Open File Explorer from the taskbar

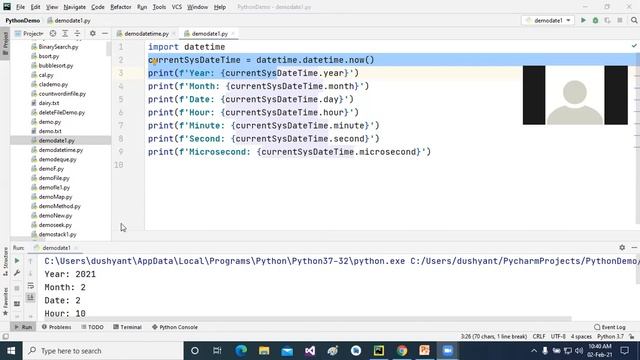264,351
